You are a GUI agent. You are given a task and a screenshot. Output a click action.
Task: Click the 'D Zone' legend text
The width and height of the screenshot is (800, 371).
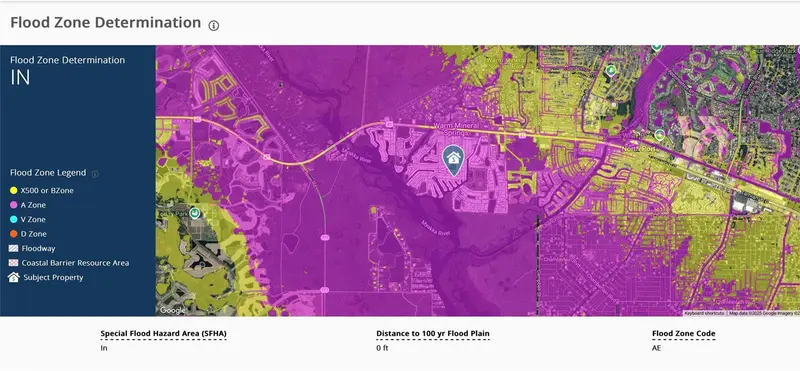[x=34, y=234]
